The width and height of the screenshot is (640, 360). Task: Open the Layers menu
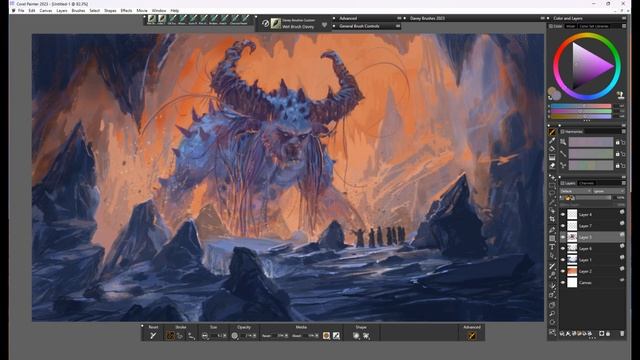(62, 11)
